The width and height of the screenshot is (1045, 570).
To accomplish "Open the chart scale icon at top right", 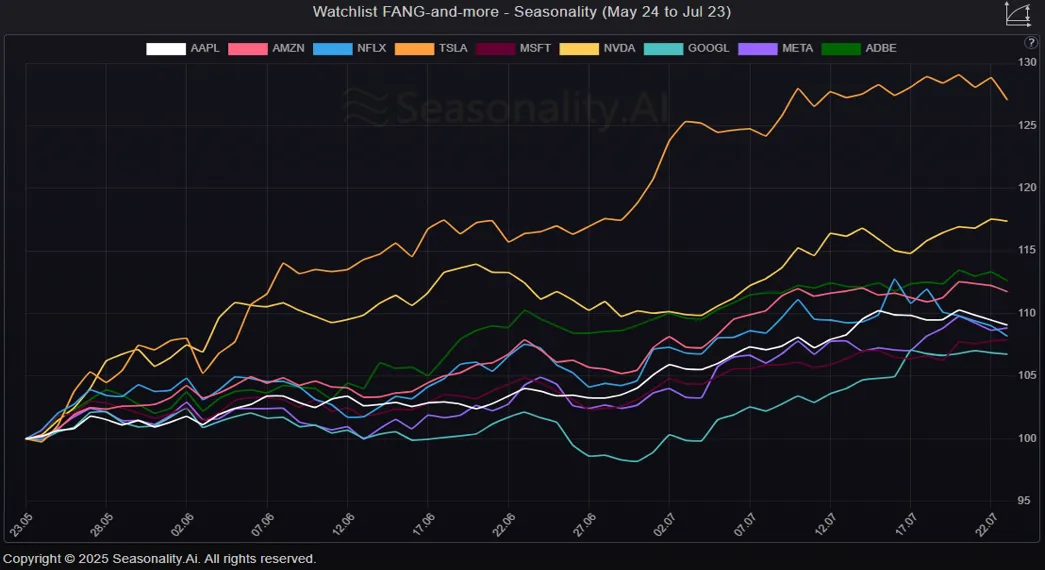I will point(1018,14).
